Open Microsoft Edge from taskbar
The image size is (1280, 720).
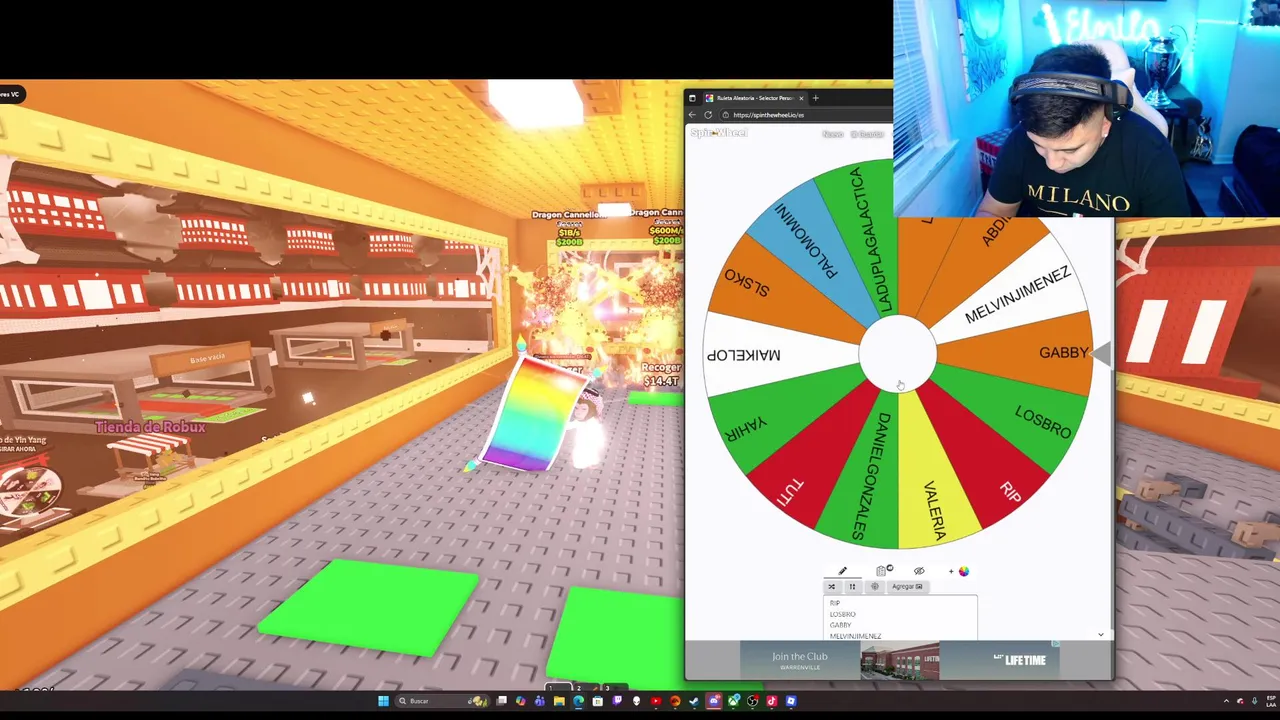(578, 701)
